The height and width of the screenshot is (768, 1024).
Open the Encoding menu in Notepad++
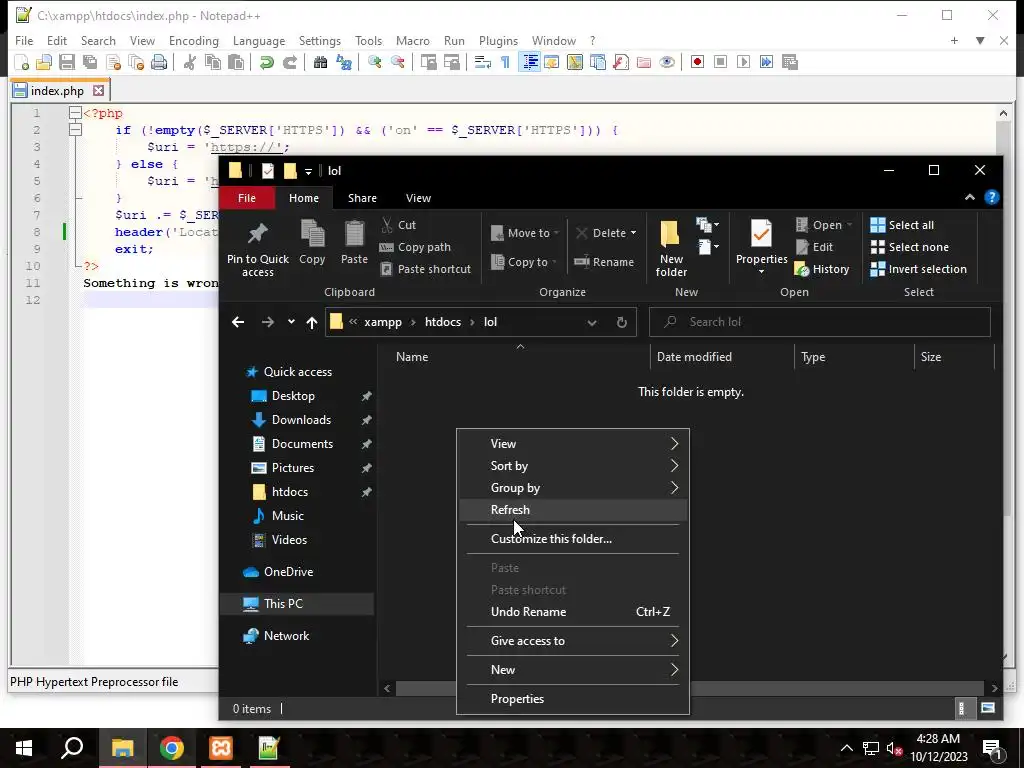click(194, 40)
